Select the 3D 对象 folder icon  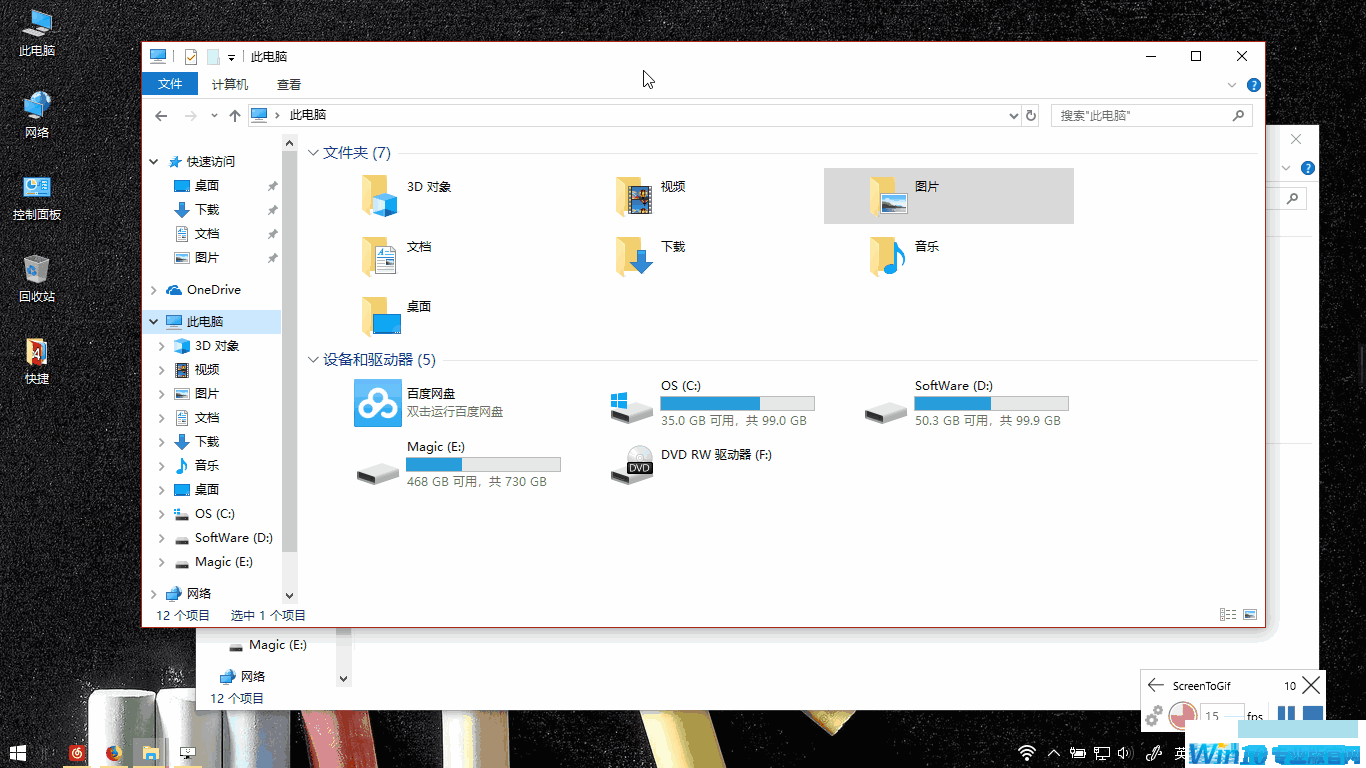380,196
